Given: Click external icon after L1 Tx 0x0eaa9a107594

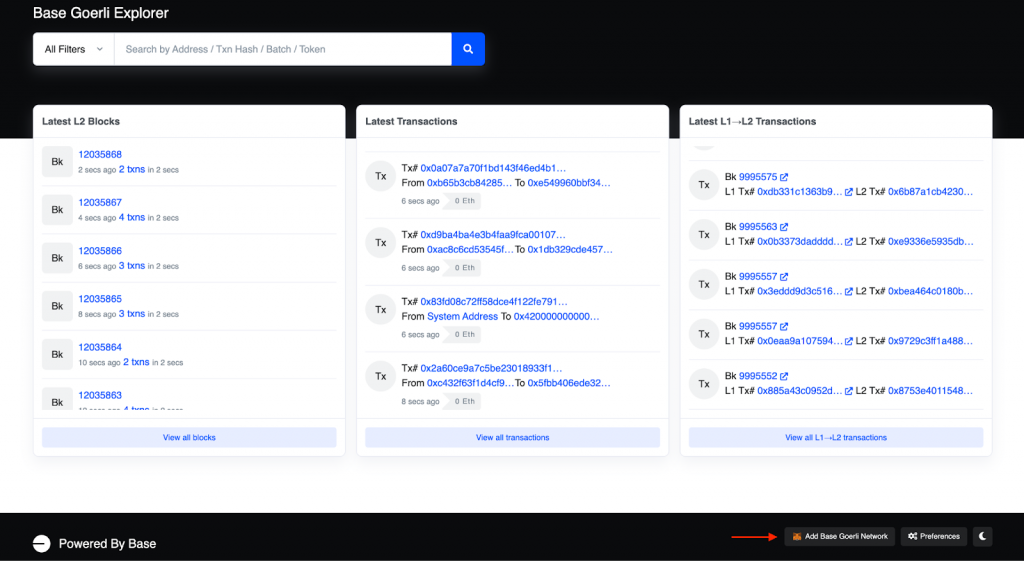Looking at the screenshot, I should 848,341.
